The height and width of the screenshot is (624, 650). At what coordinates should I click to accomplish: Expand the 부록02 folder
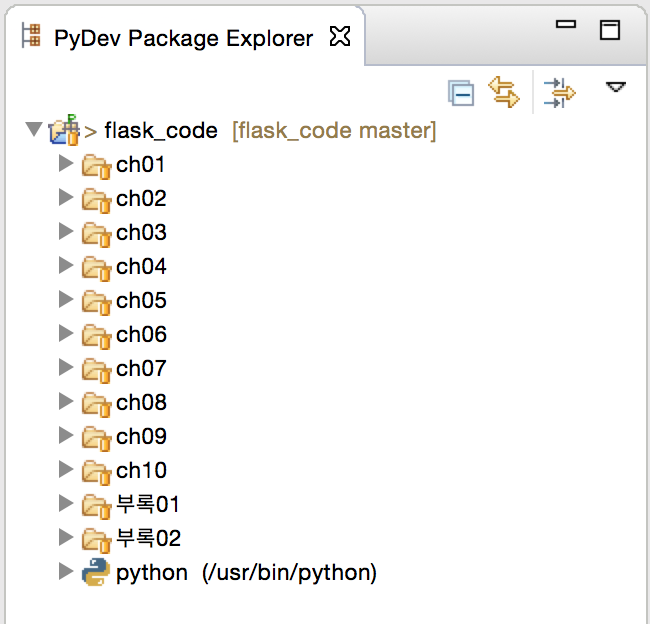tap(66, 537)
